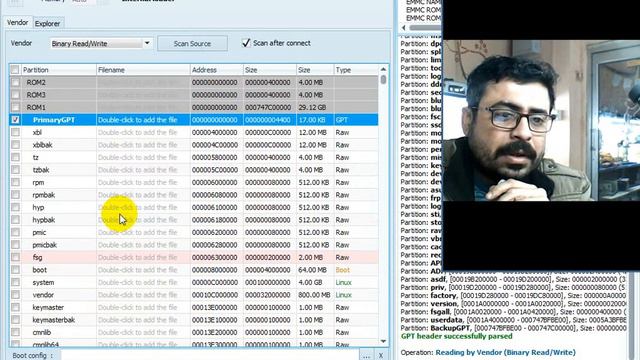Select the PrimaryGPT partition name
640x360 pixels.
click(54, 120)
